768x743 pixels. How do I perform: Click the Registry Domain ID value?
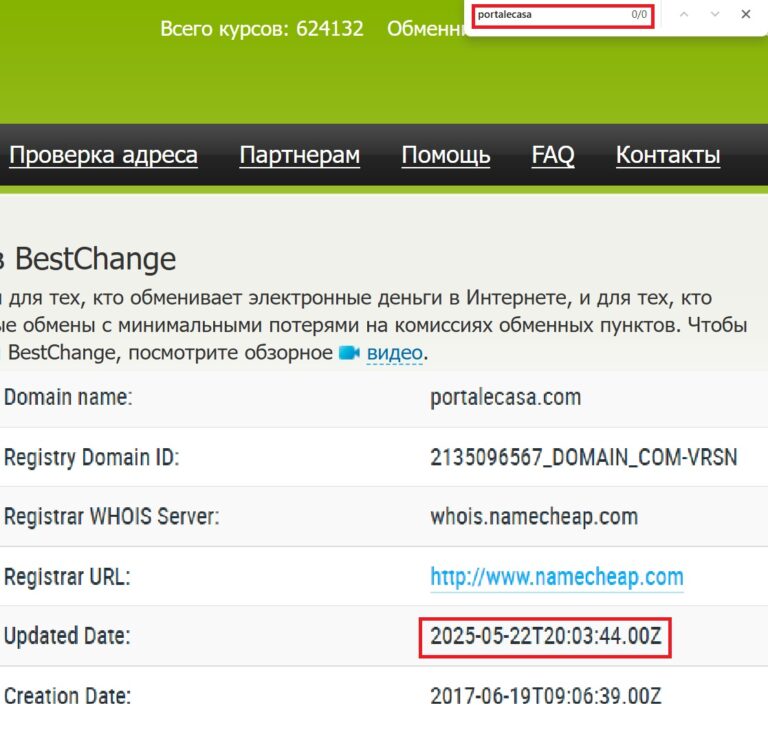(x=583, y=458)
